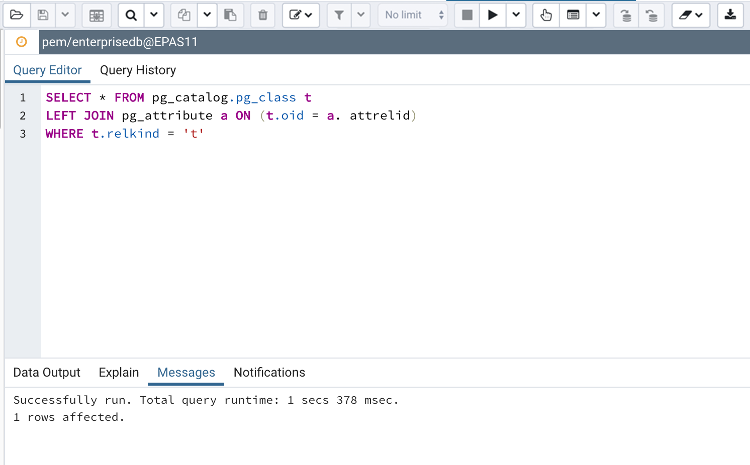
Task: Open Find using the magnifier icon
Action: (131, 15)
